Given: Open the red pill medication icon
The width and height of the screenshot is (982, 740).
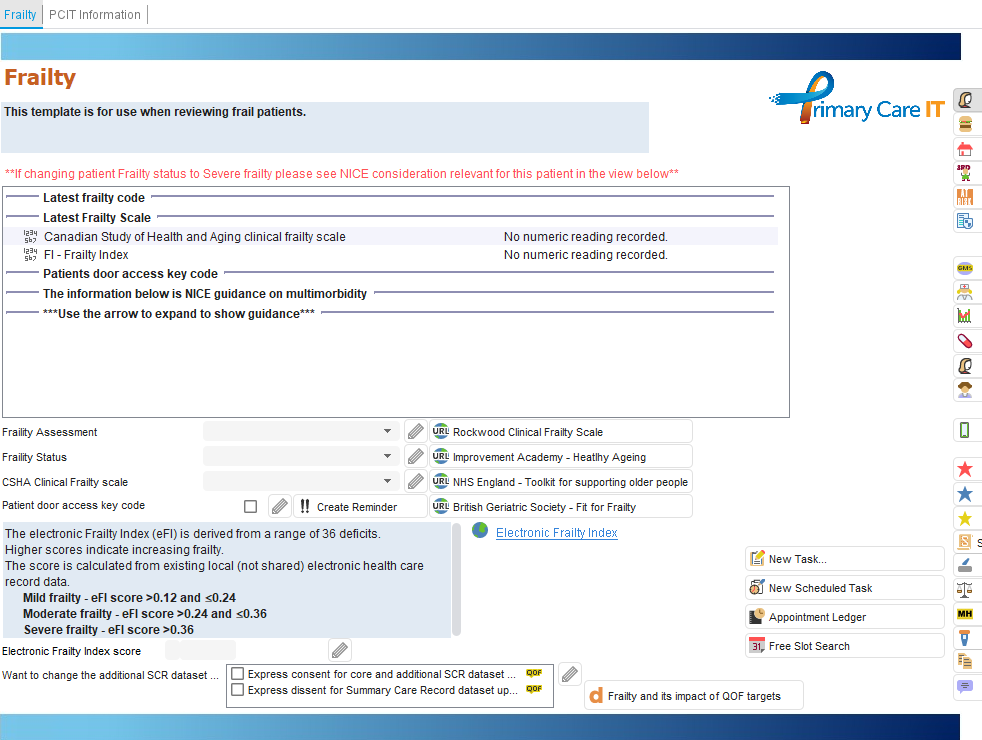Looking at the screenshot, I should click(x=965, y=341).
